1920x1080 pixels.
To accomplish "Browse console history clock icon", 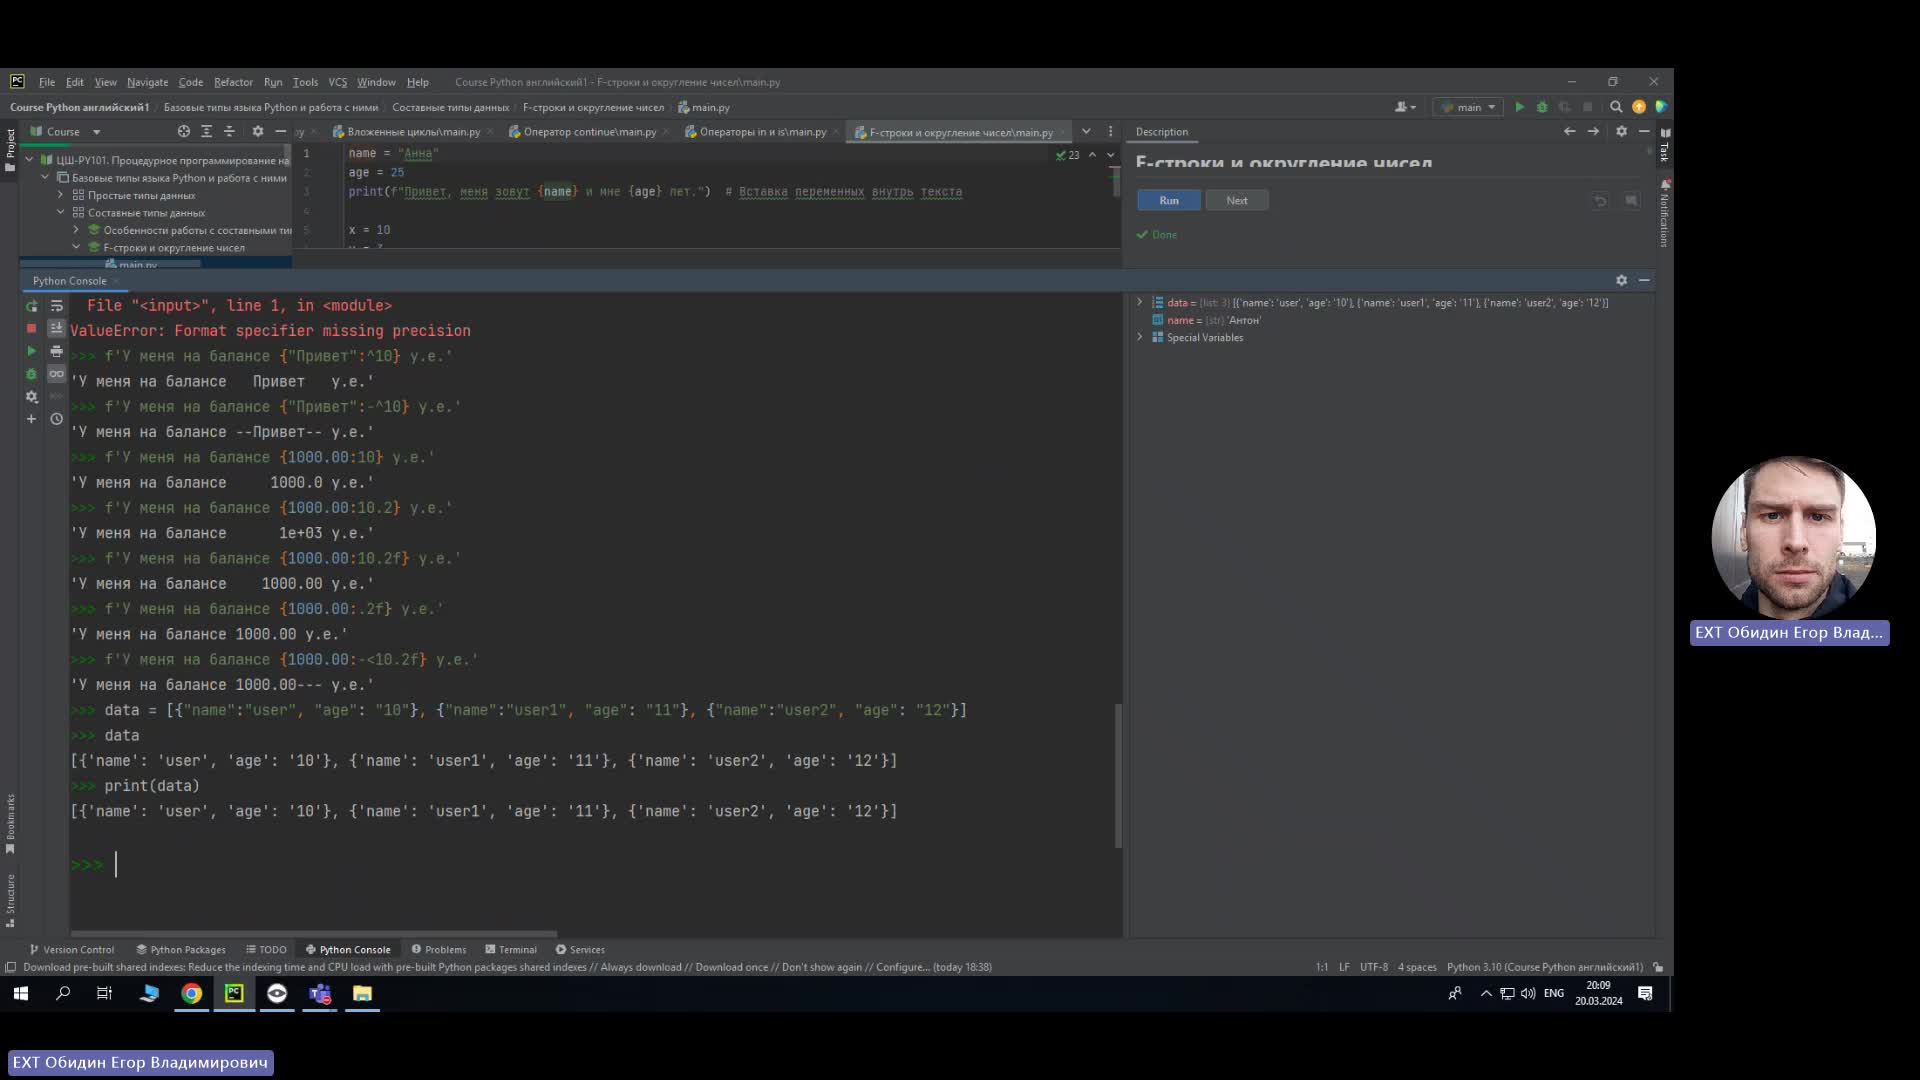I will [57, 419].
